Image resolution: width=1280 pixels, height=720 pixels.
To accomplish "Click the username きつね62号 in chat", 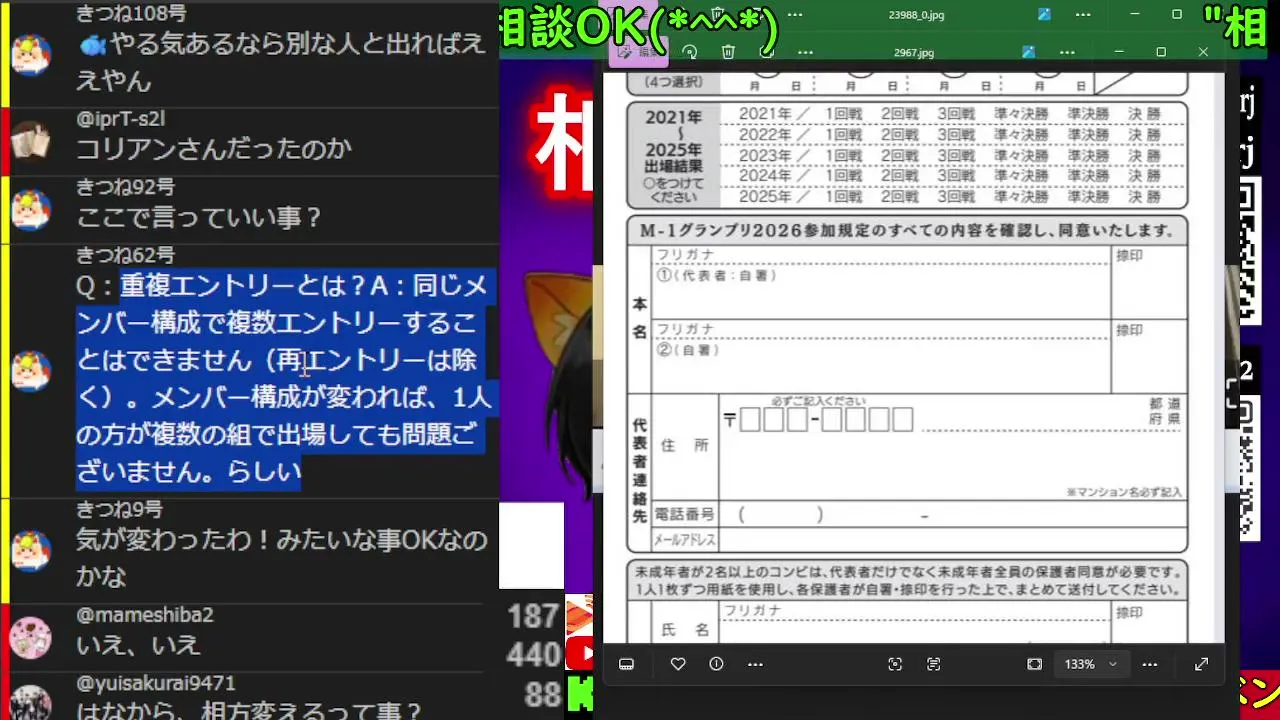I will (125, 255).
